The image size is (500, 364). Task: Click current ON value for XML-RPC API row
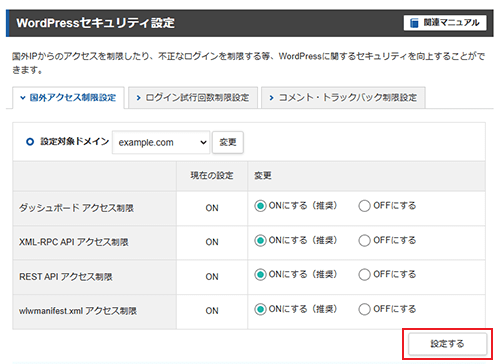click(212, 242)
